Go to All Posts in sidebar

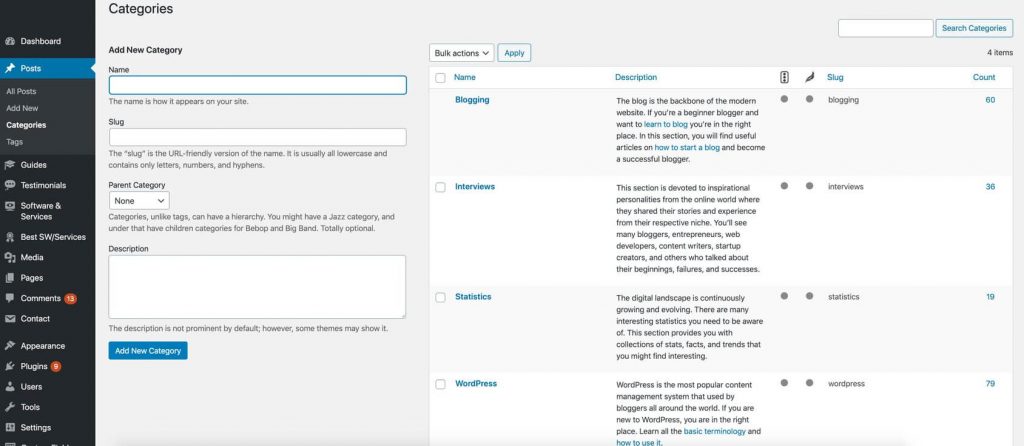click(21, 91)
